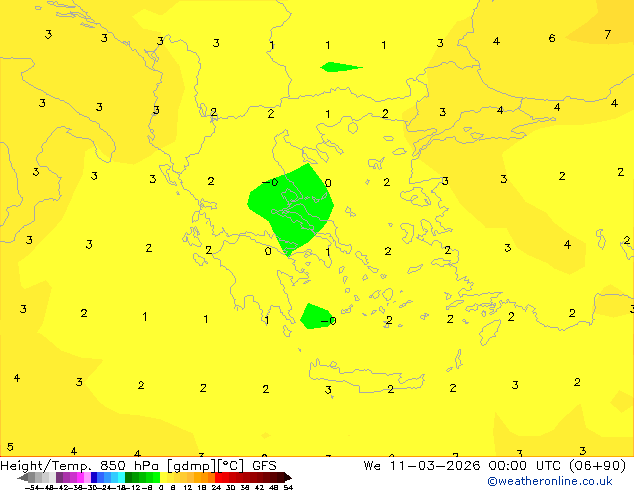Click the thin green sliver near the map top

point(341,67)
